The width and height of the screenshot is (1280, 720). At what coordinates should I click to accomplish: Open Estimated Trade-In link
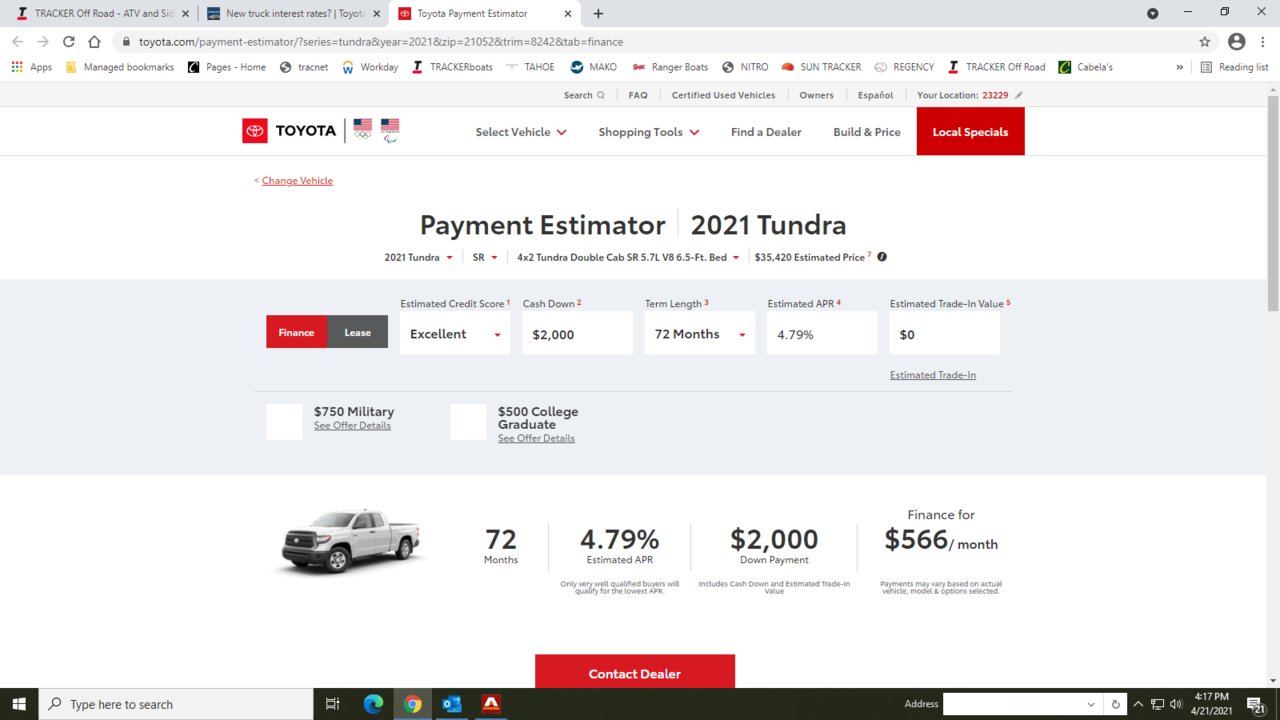click(933, 375)
